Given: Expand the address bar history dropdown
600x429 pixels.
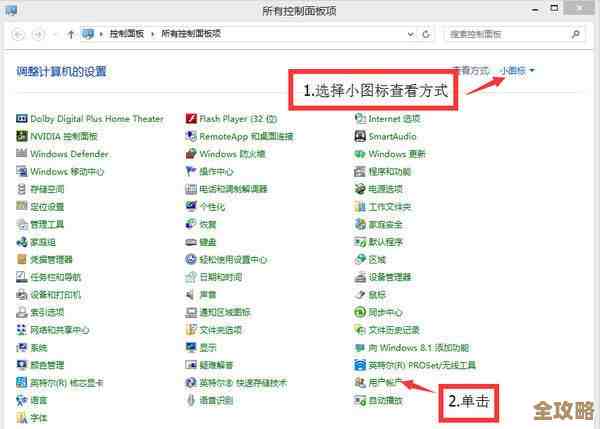Looking at the screenshot, I should tap(411, 34).
